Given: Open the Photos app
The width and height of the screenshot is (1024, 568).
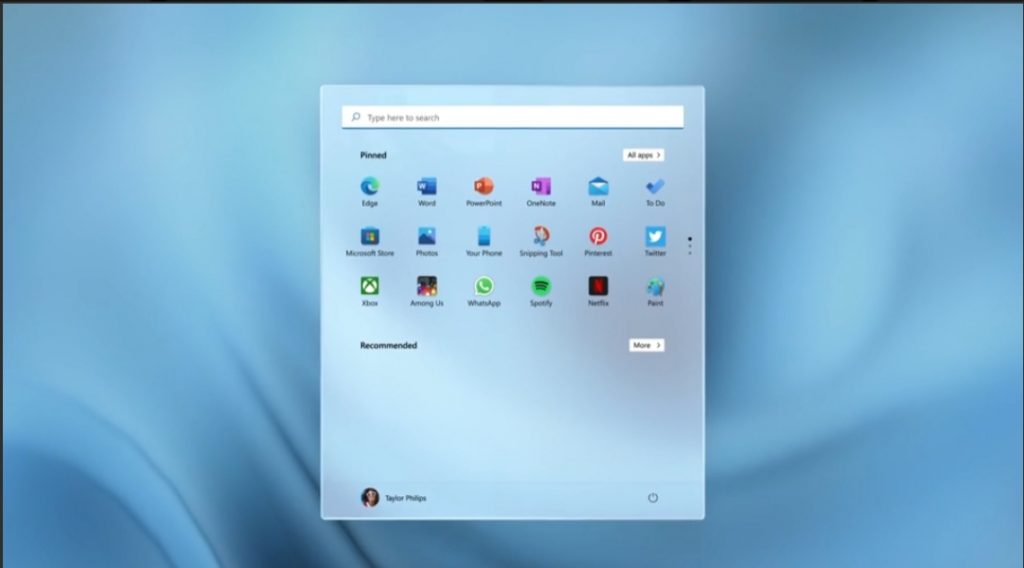Looking at the screenshot, I should pos(426,242).
